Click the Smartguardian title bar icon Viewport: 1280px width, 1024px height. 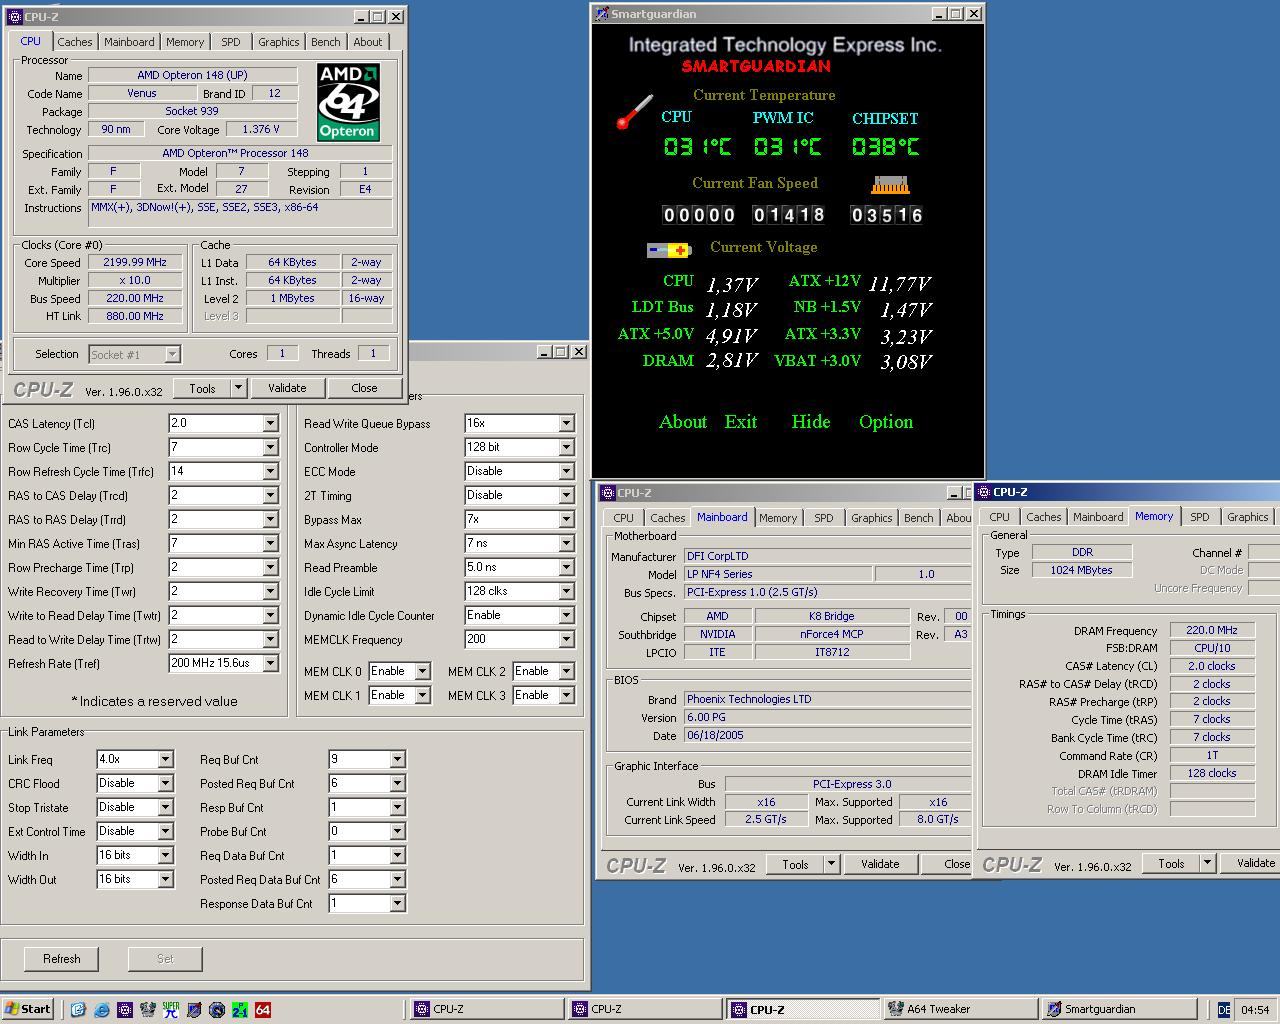602,14
